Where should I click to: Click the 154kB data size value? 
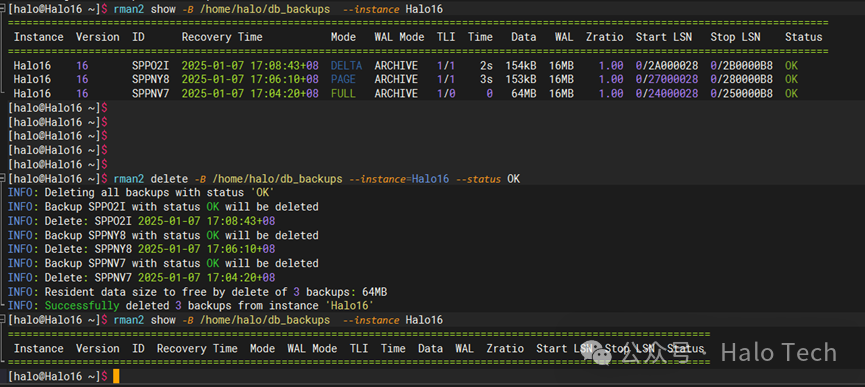click(x=521, y=66)
